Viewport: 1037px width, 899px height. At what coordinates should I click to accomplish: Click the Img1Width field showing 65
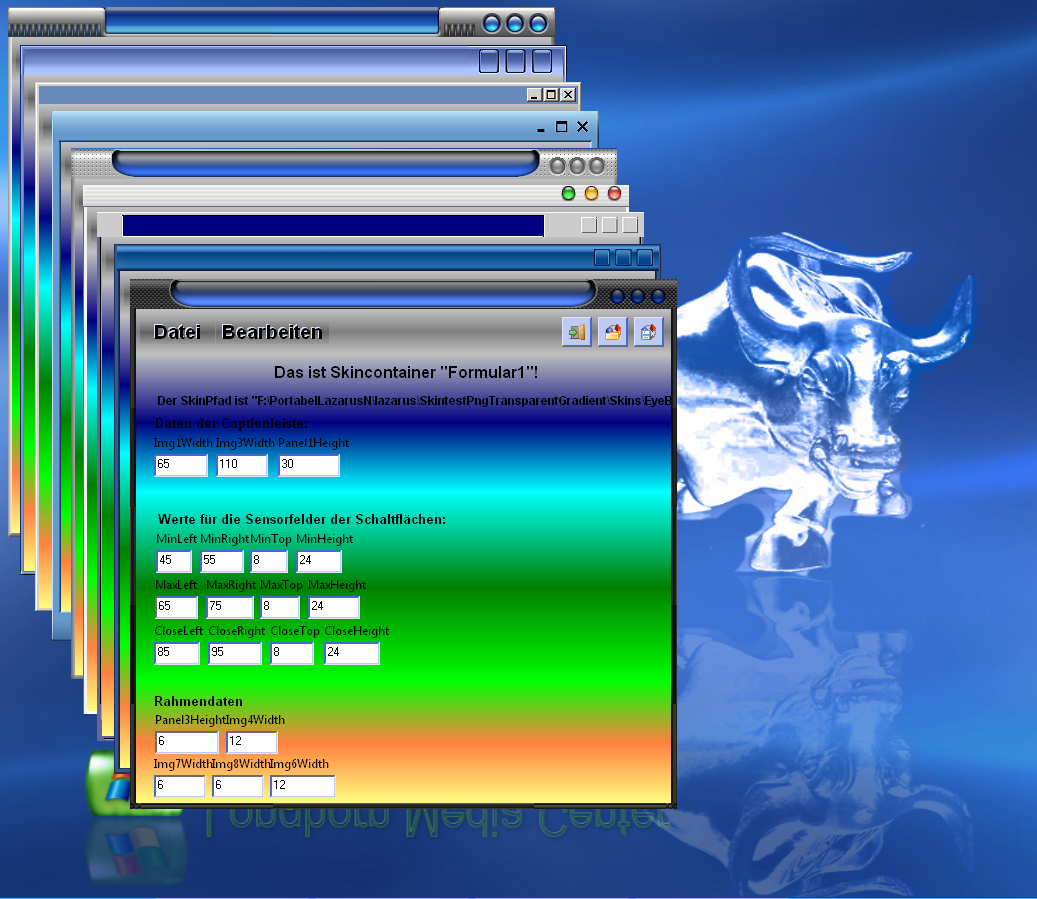click(x=181, y=465)
